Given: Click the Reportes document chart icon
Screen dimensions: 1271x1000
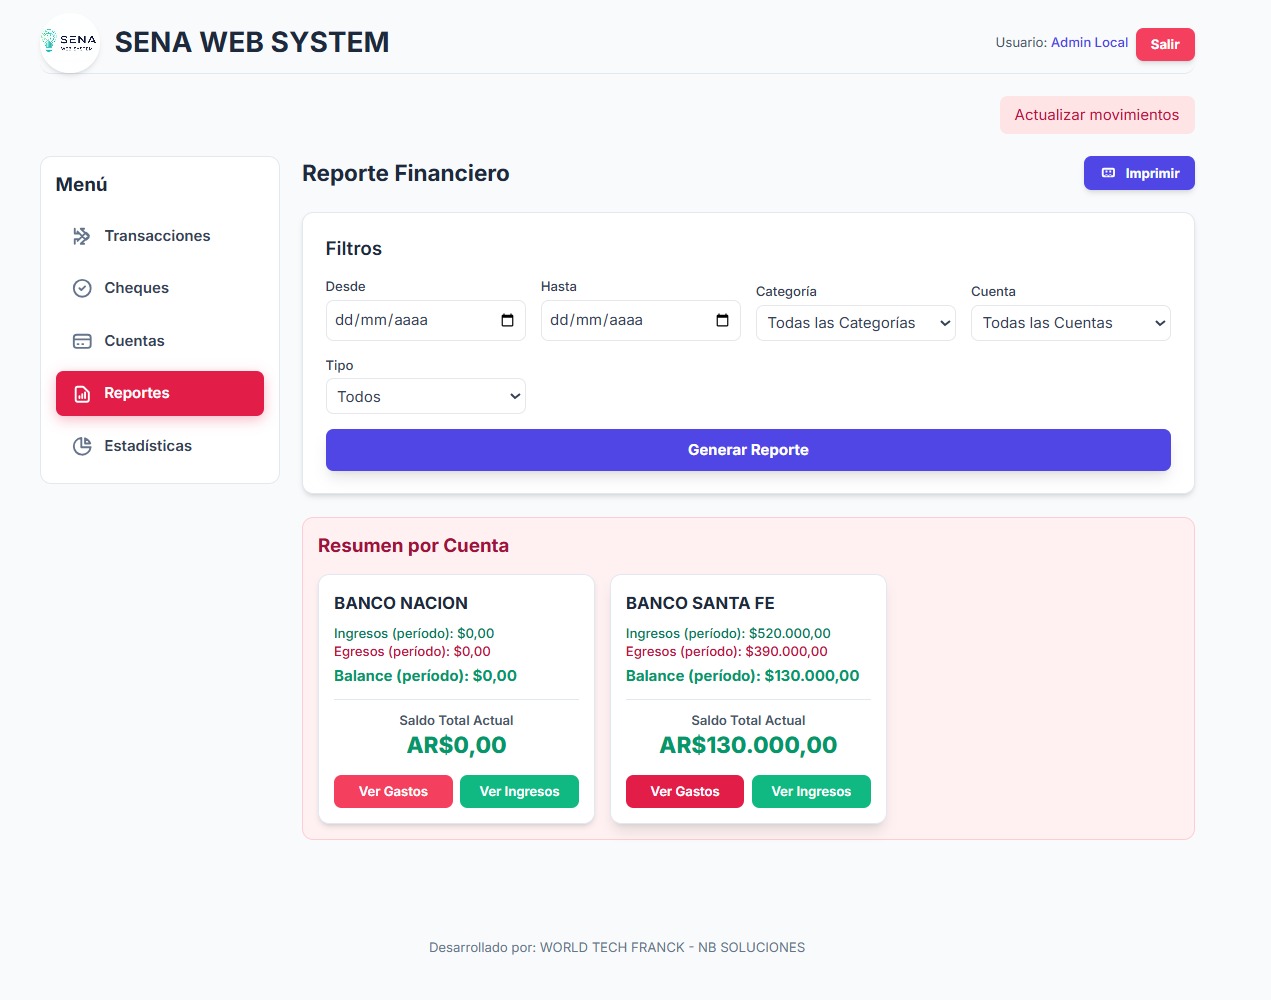Looking at the screenshot, I should [x=82, y=394].
